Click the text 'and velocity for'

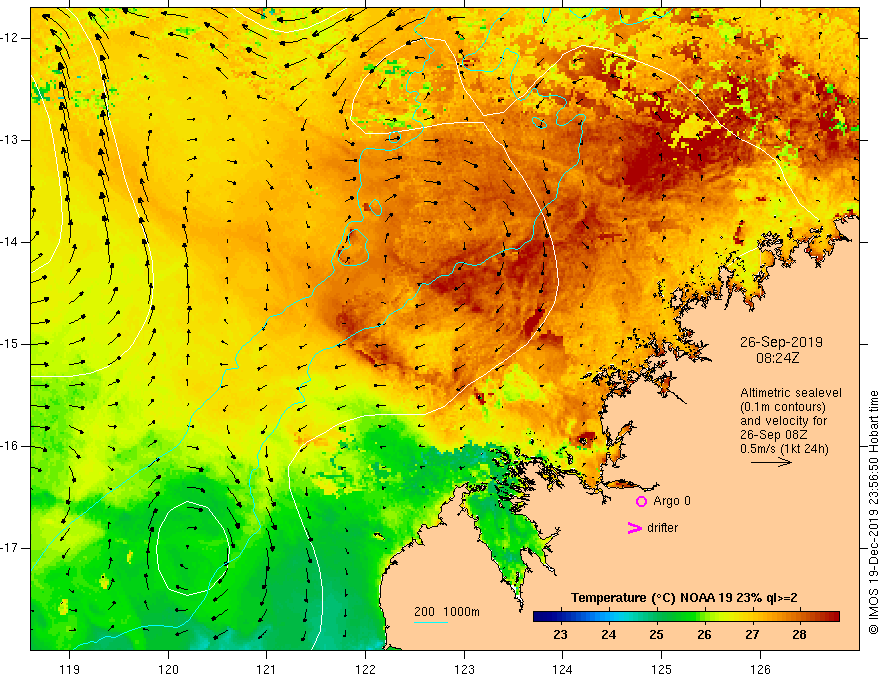(783, 421)
